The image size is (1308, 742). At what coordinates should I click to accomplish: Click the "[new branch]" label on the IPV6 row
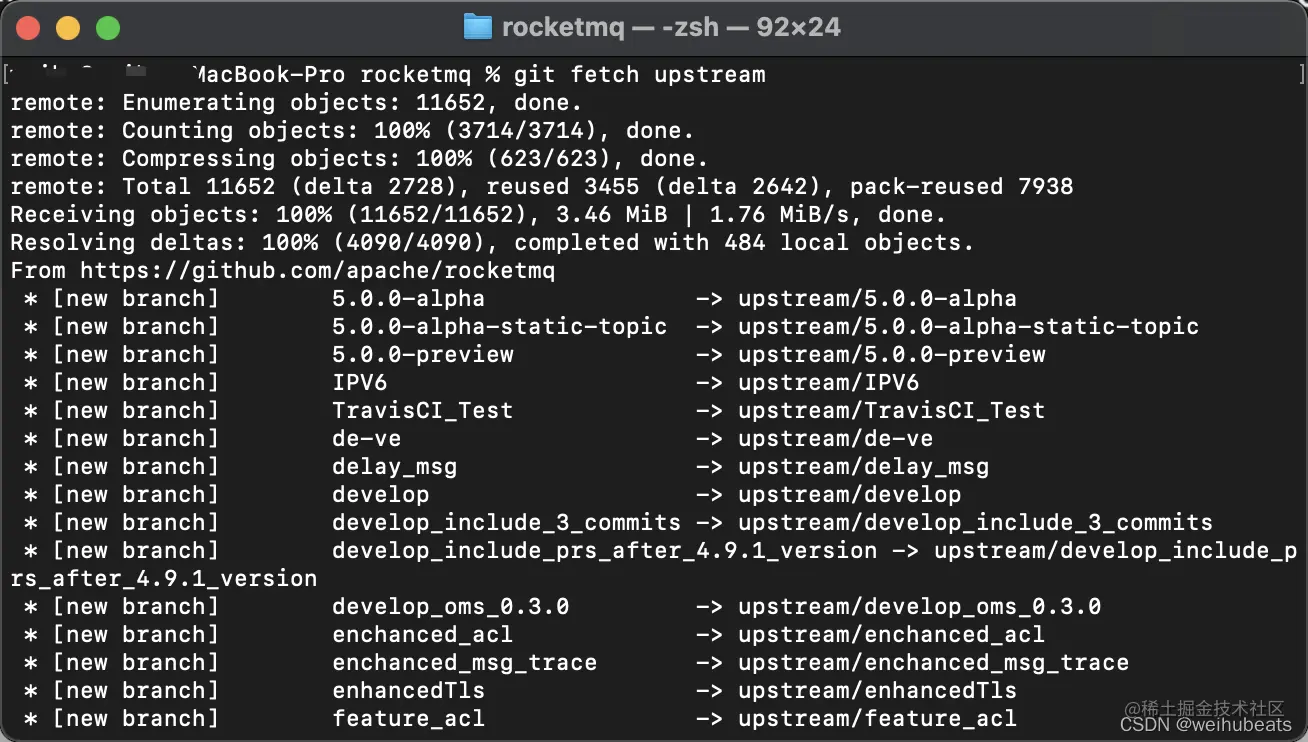coord(135,383)
